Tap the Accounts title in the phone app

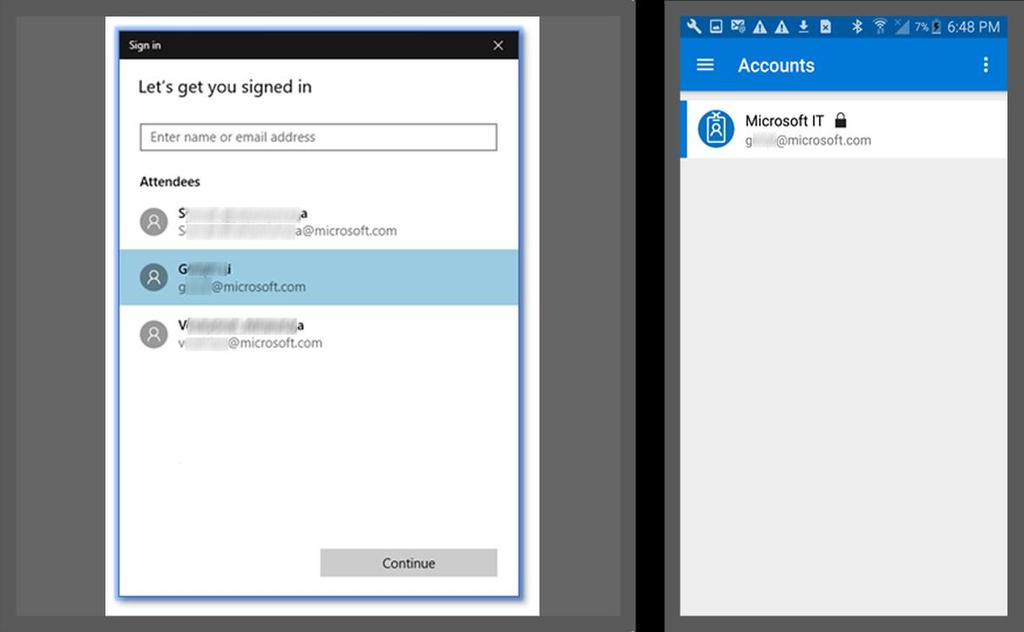(x=776, y=65)
